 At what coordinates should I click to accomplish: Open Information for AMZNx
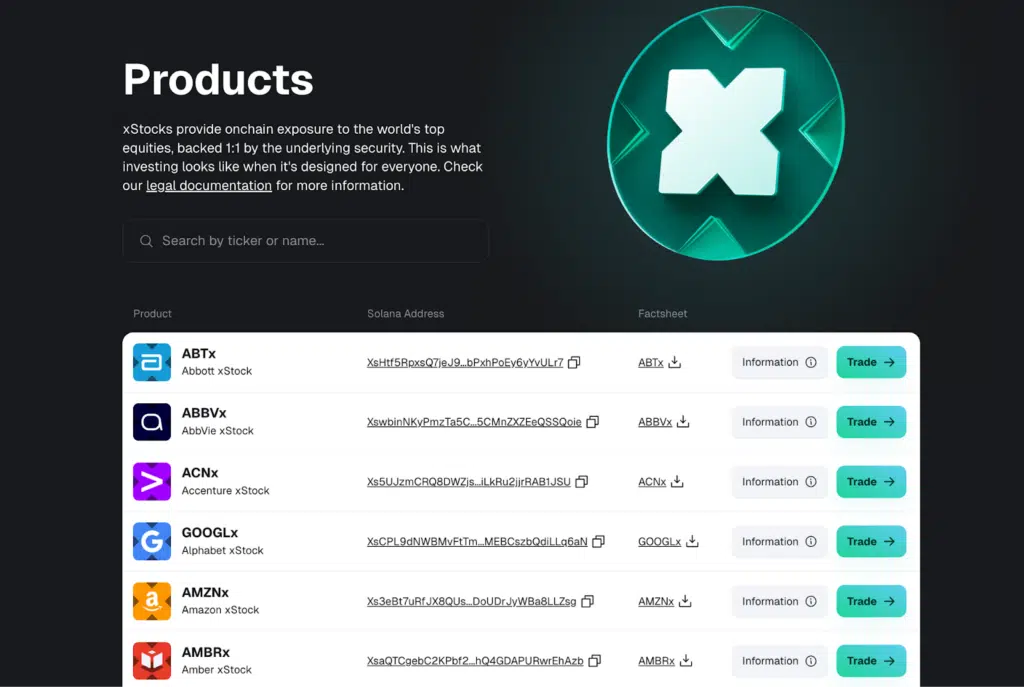(779, 601)
